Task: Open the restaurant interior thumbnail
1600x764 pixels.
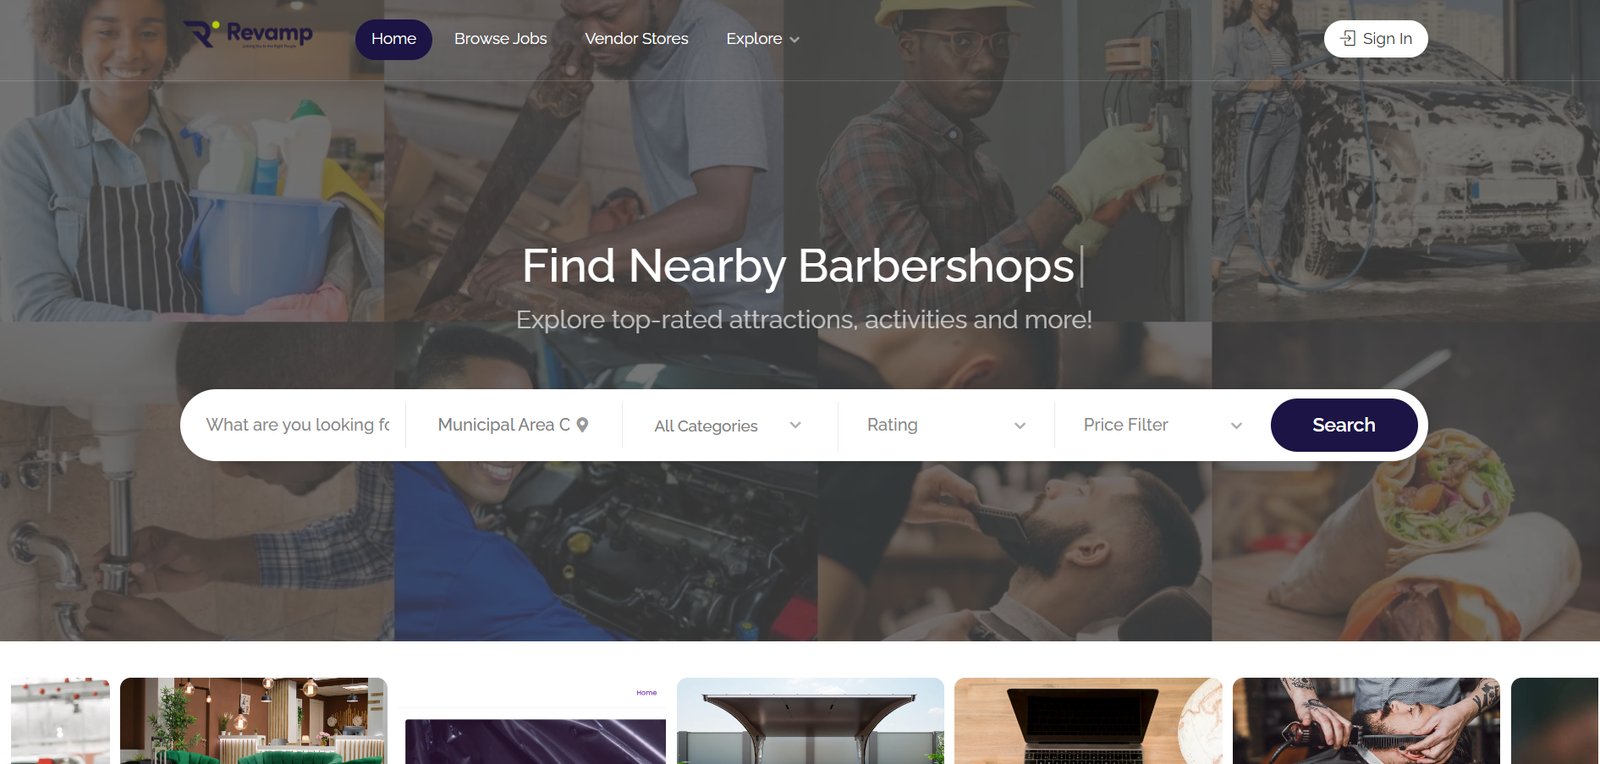Action: click(x=254, y=721)
